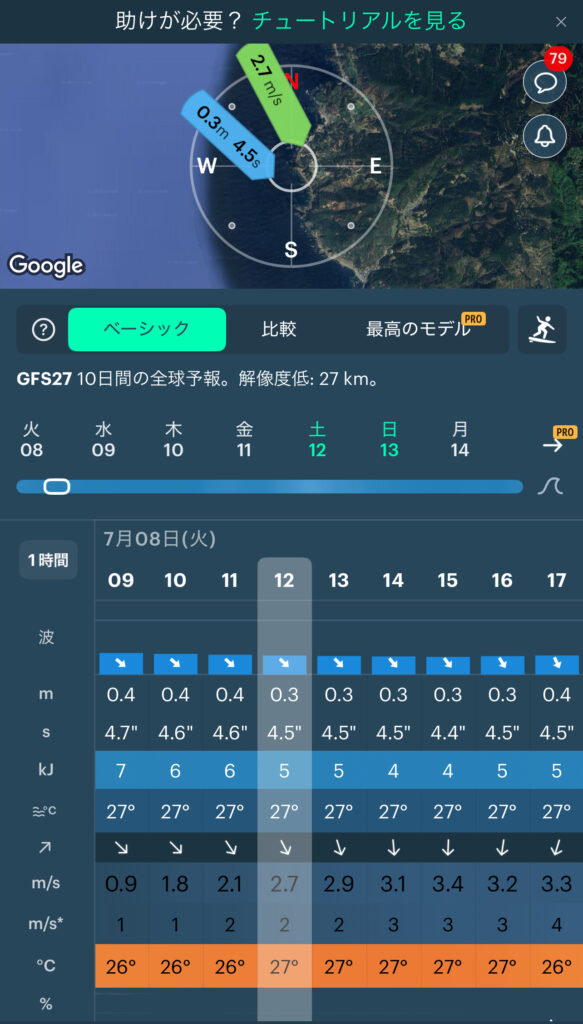Jump to Saturday 土 12 forecast
This screenshot has height=1024, width=583.
[x=317, y=440]
